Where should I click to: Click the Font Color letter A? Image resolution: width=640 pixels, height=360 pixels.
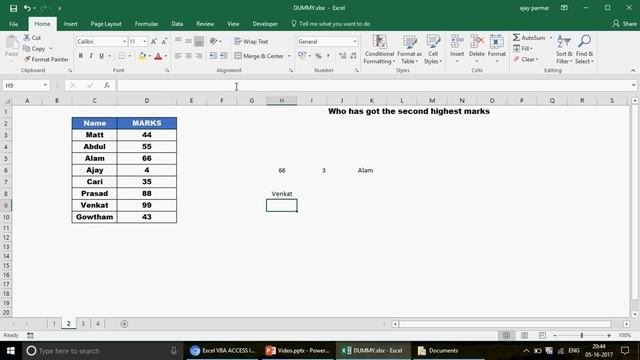(x=158, y=56)
